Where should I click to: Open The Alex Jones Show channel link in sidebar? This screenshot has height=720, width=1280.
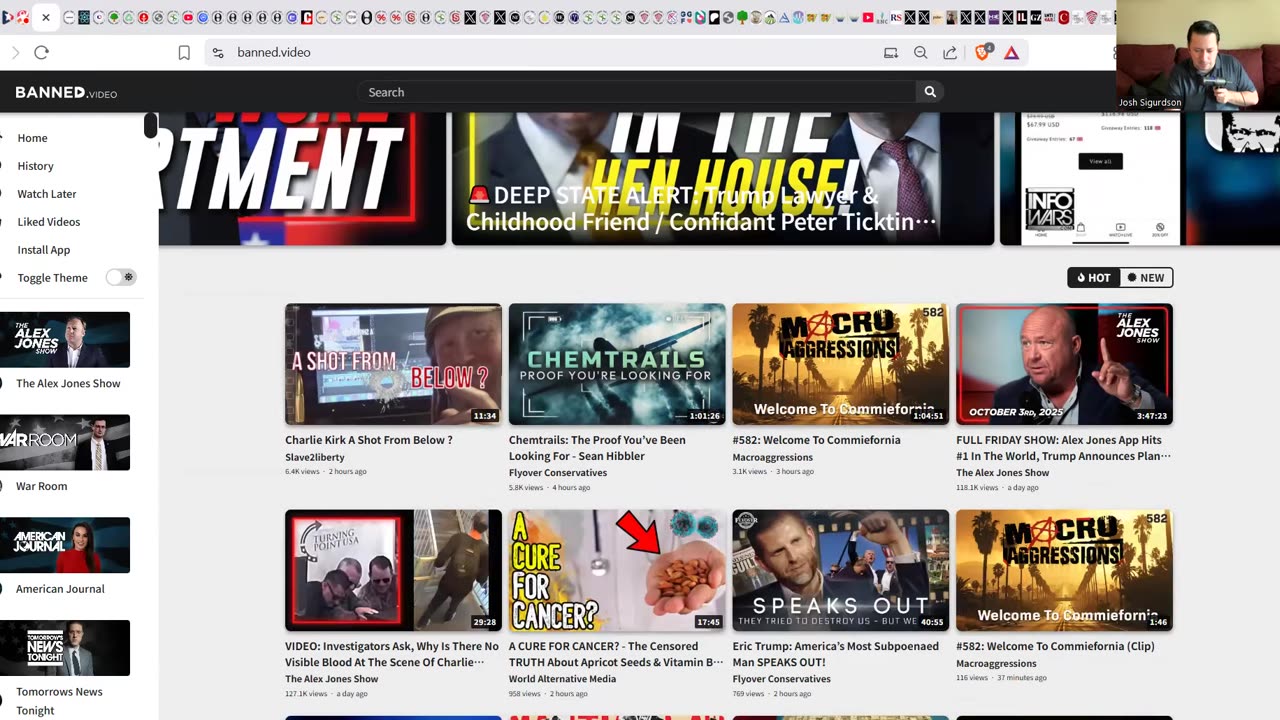click(68, 383)
